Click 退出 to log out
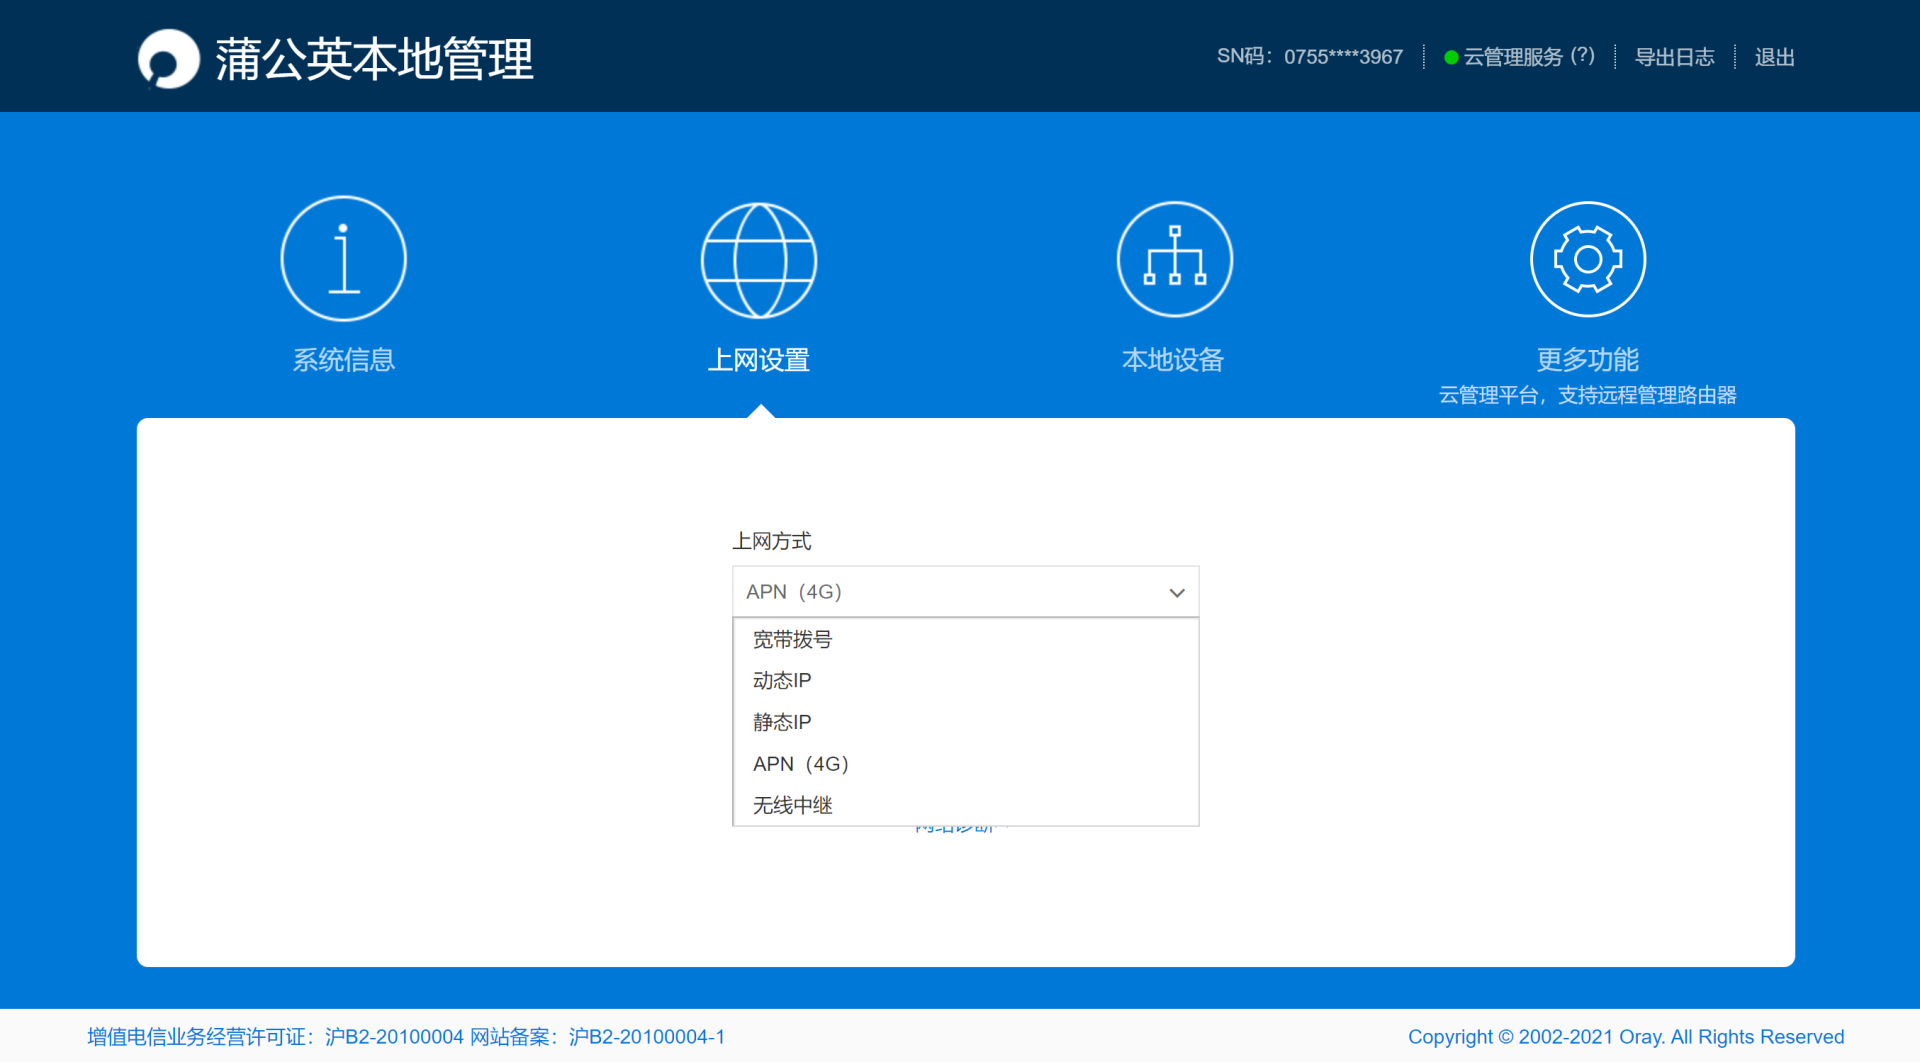The width and height of the screenshot is (1920, 1062). 1774,57
